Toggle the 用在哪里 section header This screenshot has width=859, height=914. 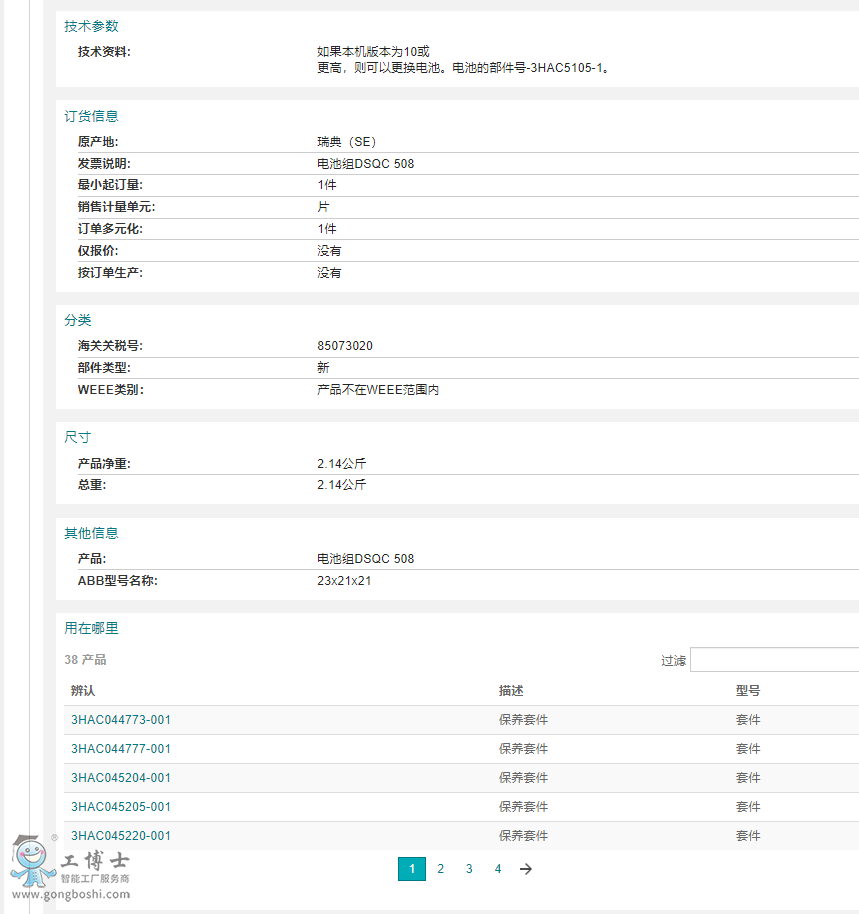91,628
